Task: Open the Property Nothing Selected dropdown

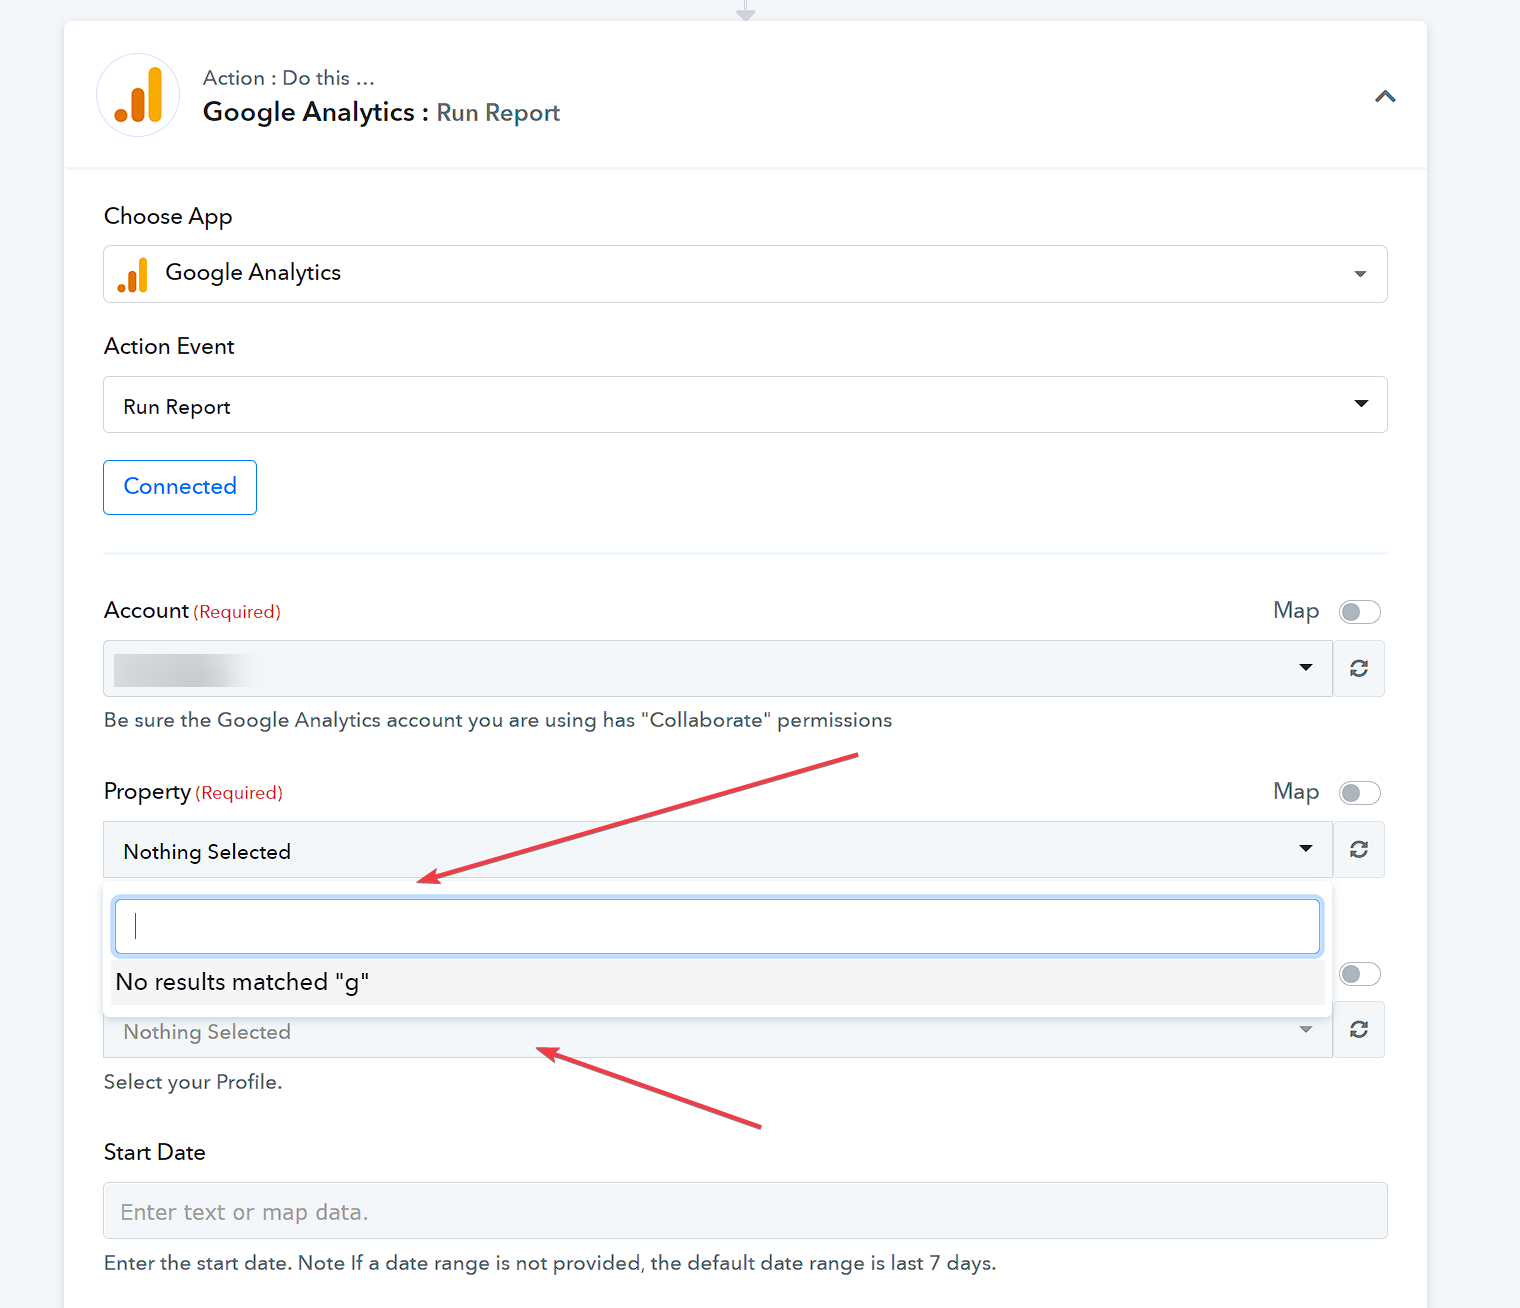Action: click(x=718, y=850)
